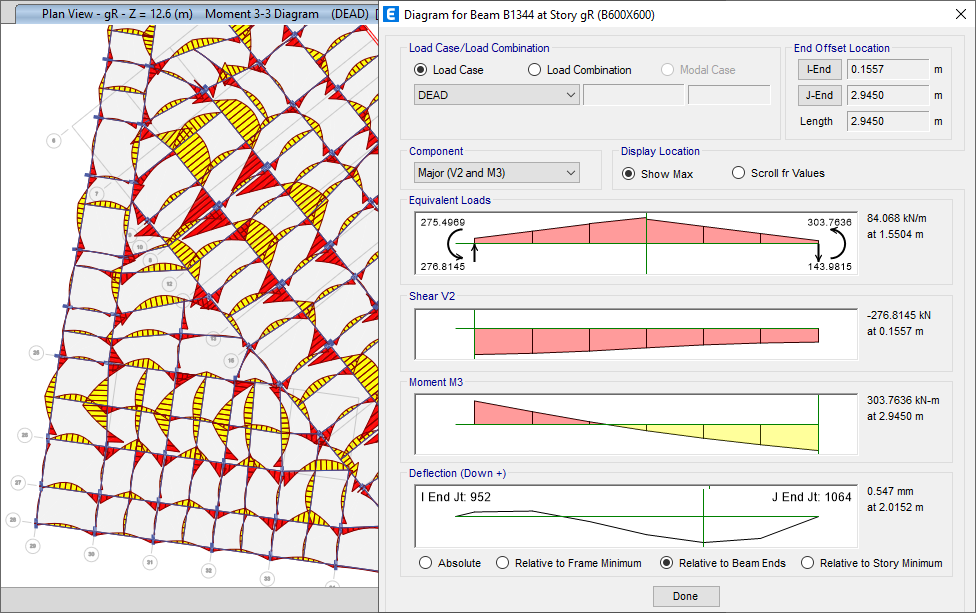
Task: Select the Scroll for Values option
Action: (x=739, y=174)
